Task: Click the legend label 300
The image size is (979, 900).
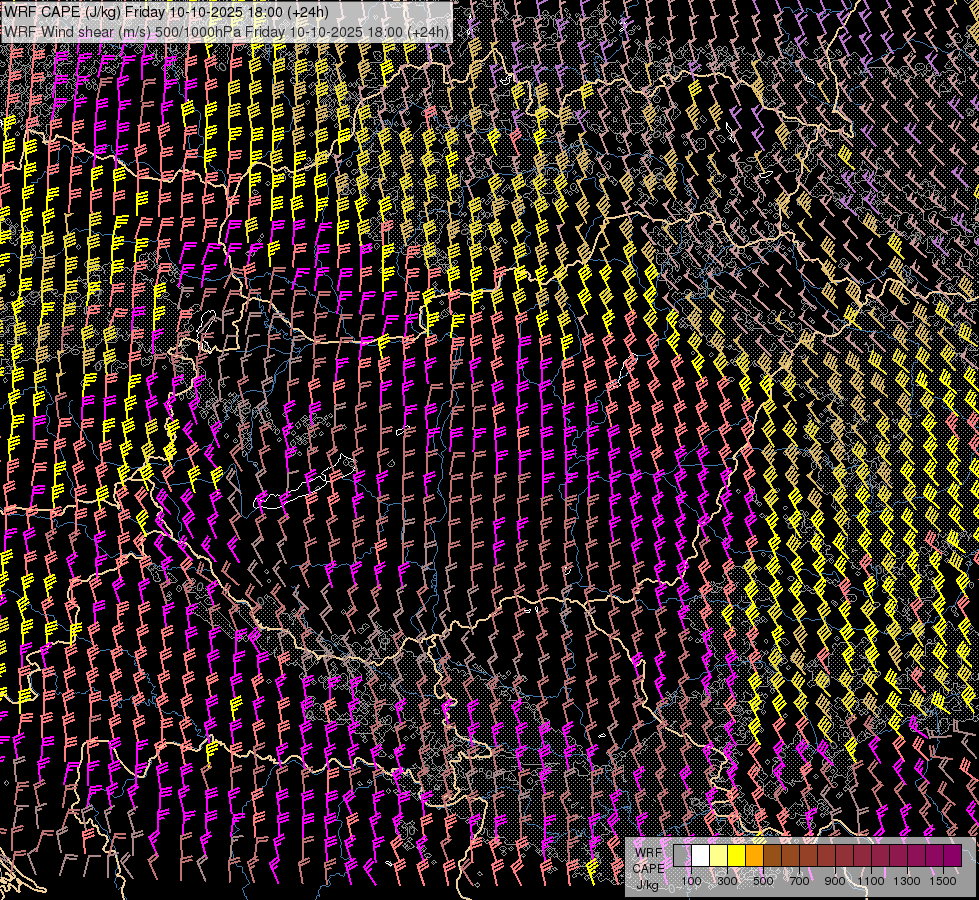Action: click(x=727, y=881)
